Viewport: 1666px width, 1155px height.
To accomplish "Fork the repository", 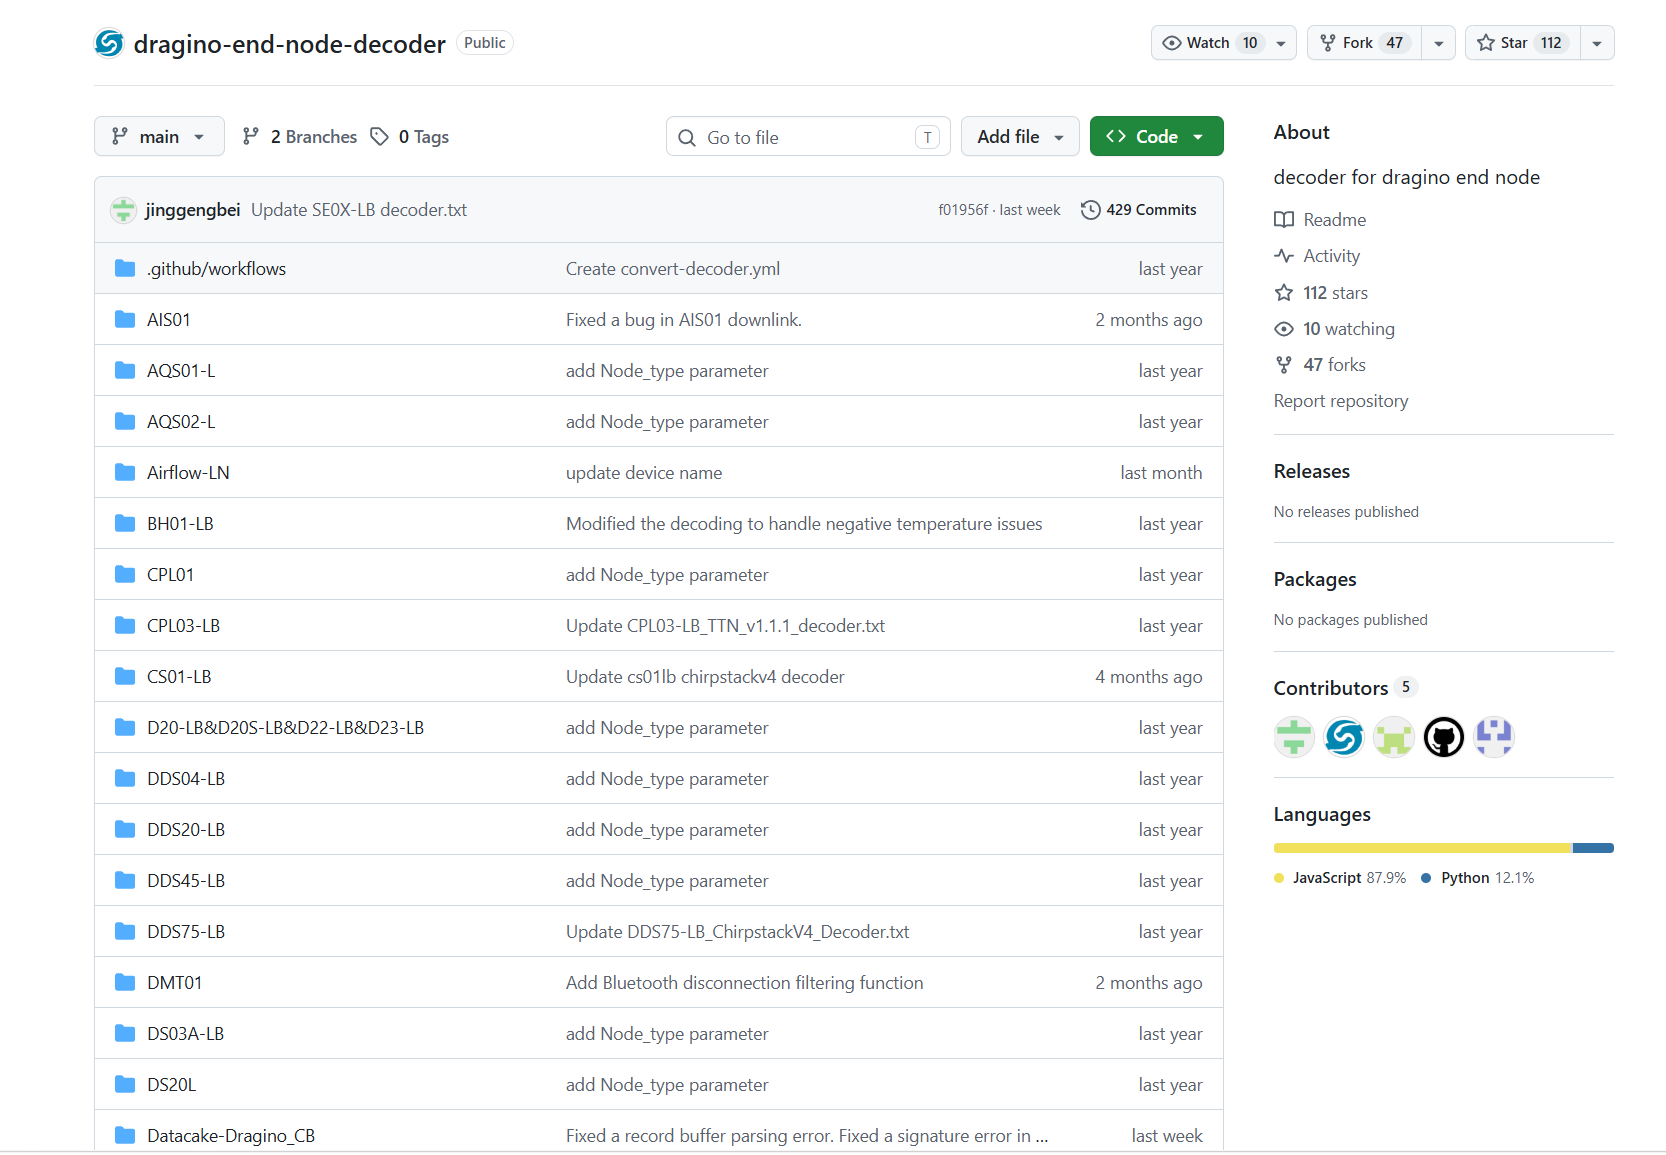I will coord(1365,43).
